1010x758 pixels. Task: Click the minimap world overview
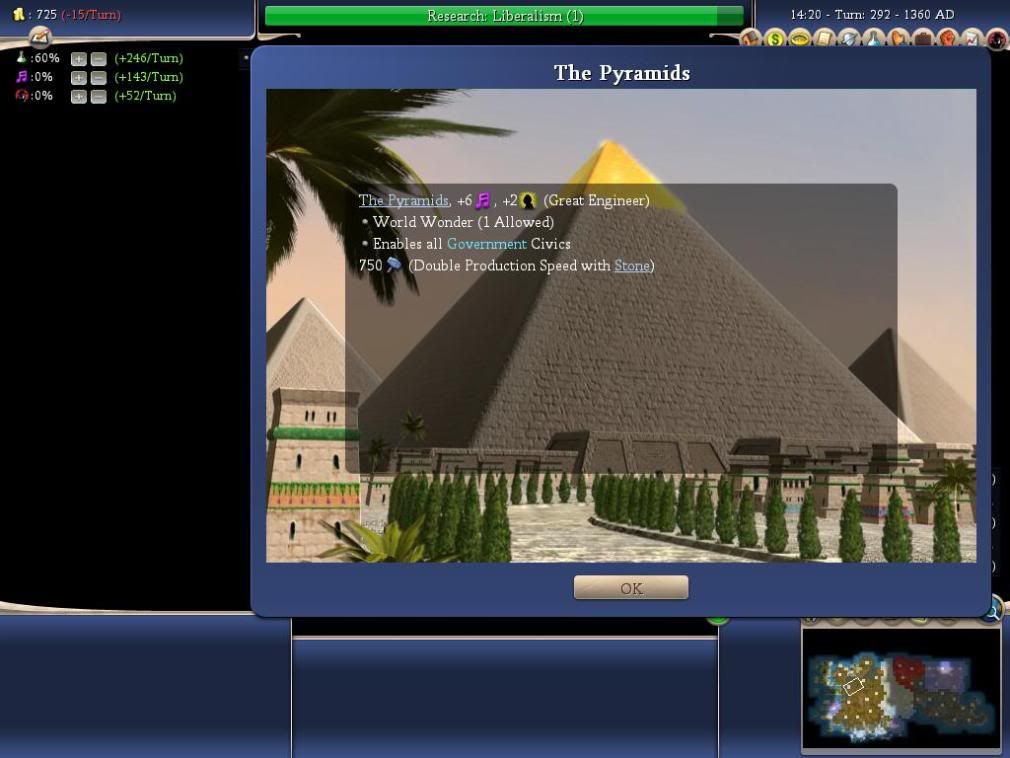[900, 688]
